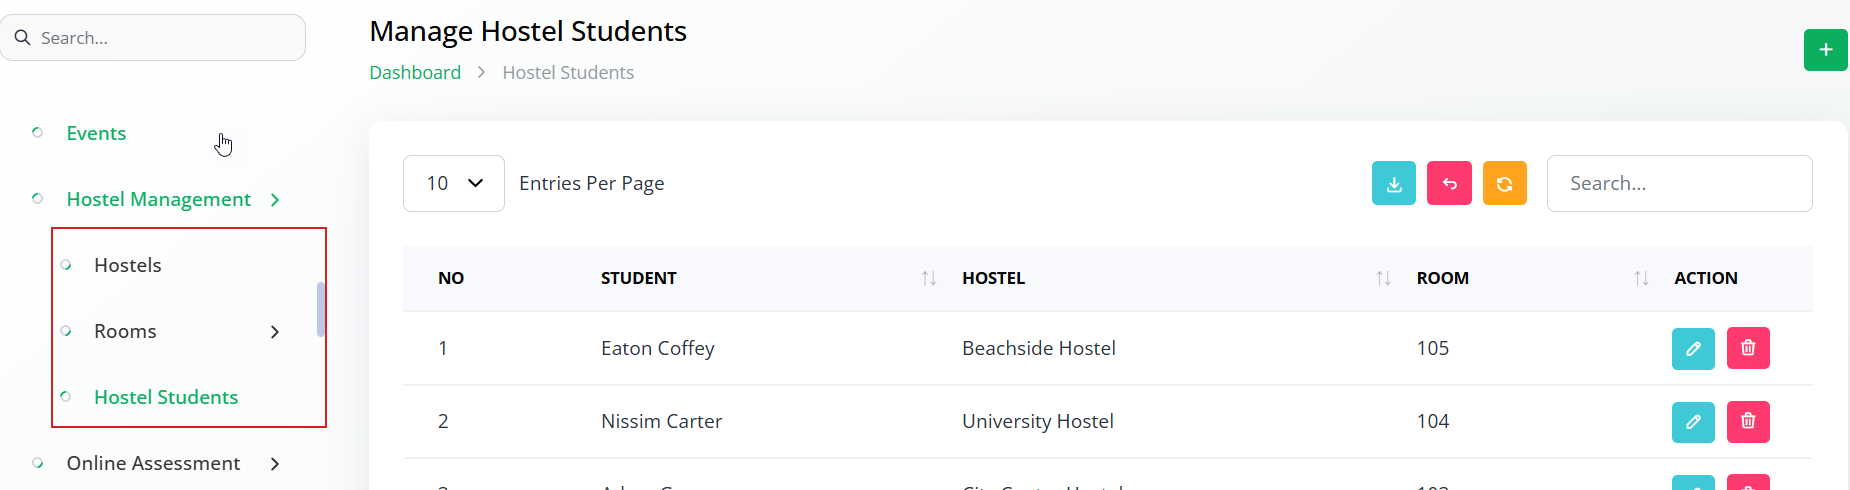Edit Nissim Carter's record with pencil icon
This screenshot has height=490, width=1850.
tap(1693, 422)
